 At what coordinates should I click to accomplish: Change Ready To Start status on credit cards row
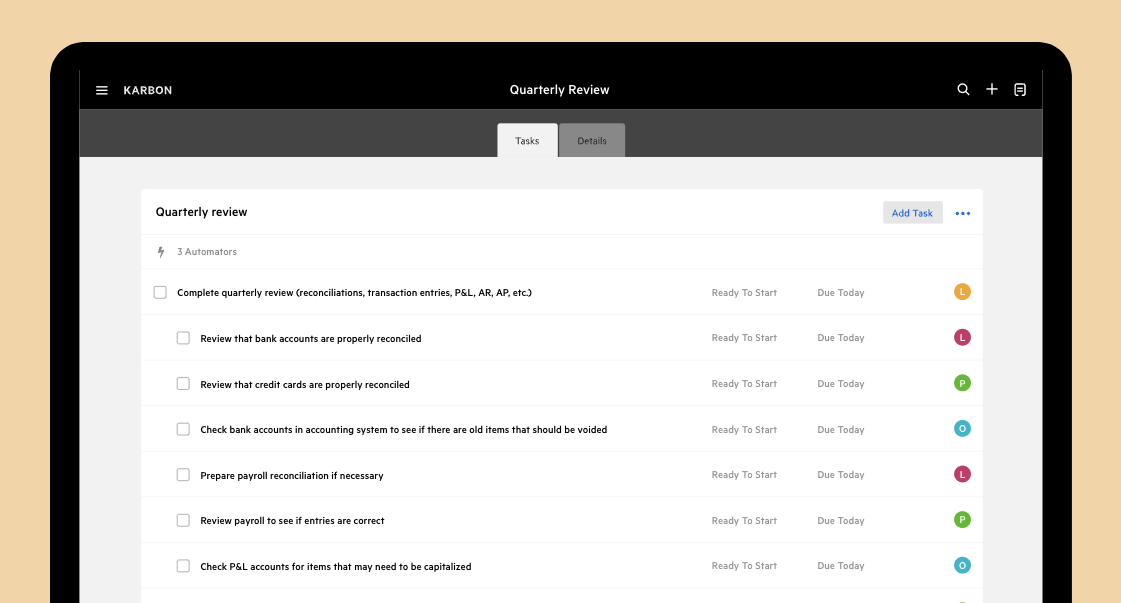(744, 383)
